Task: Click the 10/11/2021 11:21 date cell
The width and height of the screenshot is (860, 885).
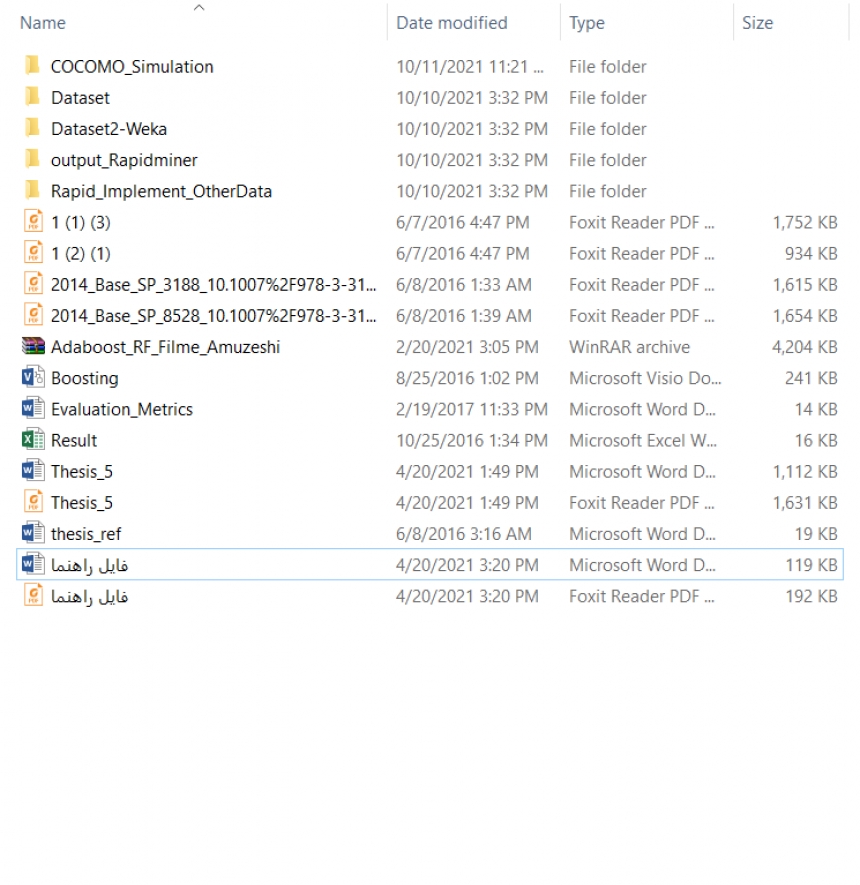Action: (470, 67)
